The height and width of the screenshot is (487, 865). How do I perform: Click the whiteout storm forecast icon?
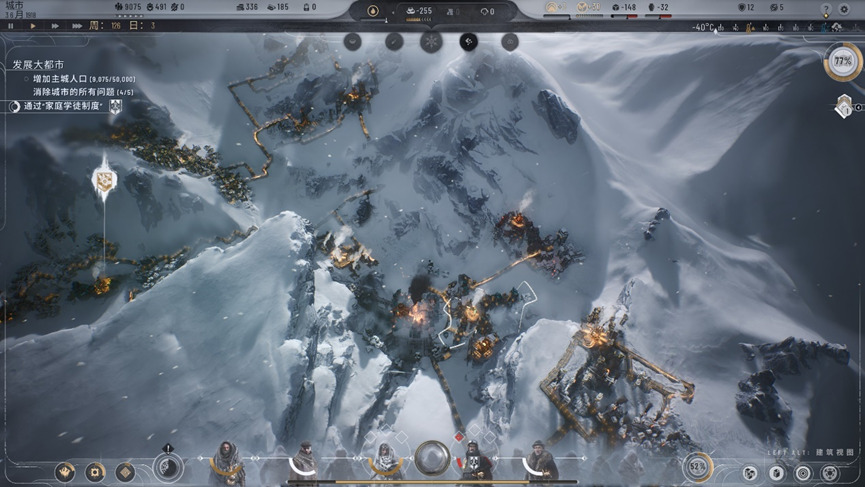(837, 27)
